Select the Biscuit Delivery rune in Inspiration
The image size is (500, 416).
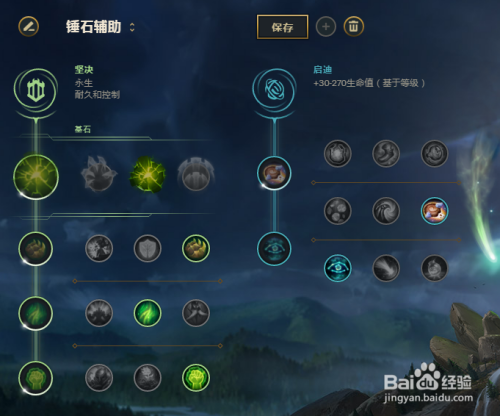click(x=434, y=211)
